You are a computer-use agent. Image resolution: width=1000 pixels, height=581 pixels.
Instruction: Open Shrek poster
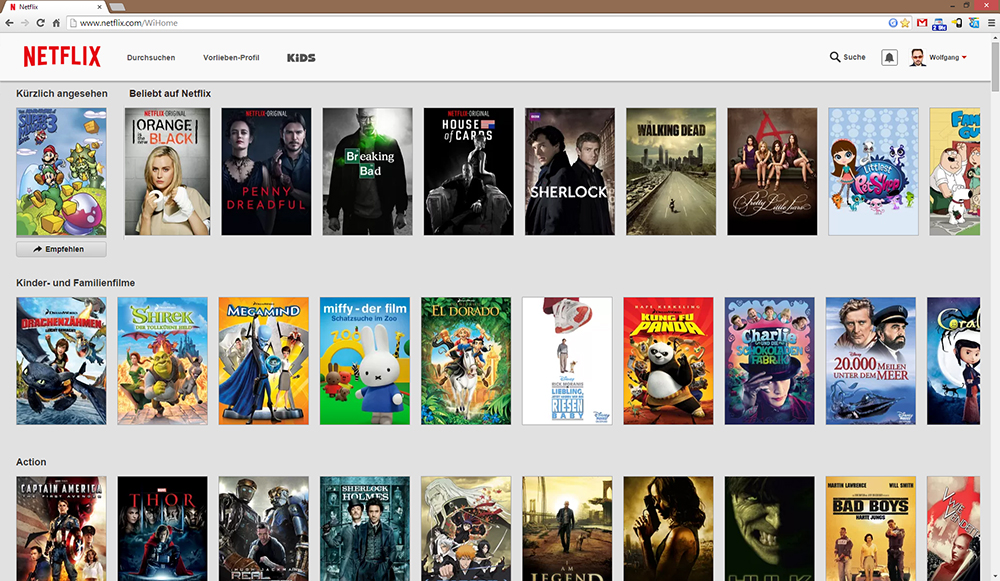[162, 361]
